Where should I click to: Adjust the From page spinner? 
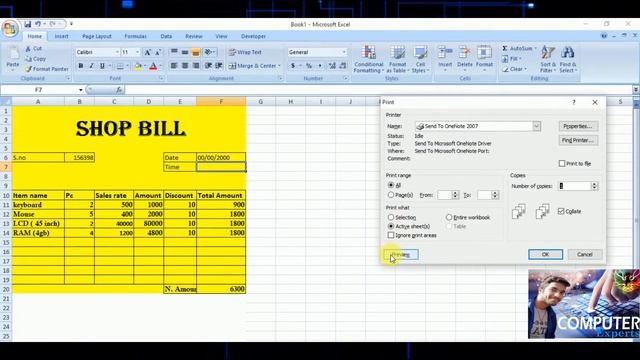[x=455, y=195]
